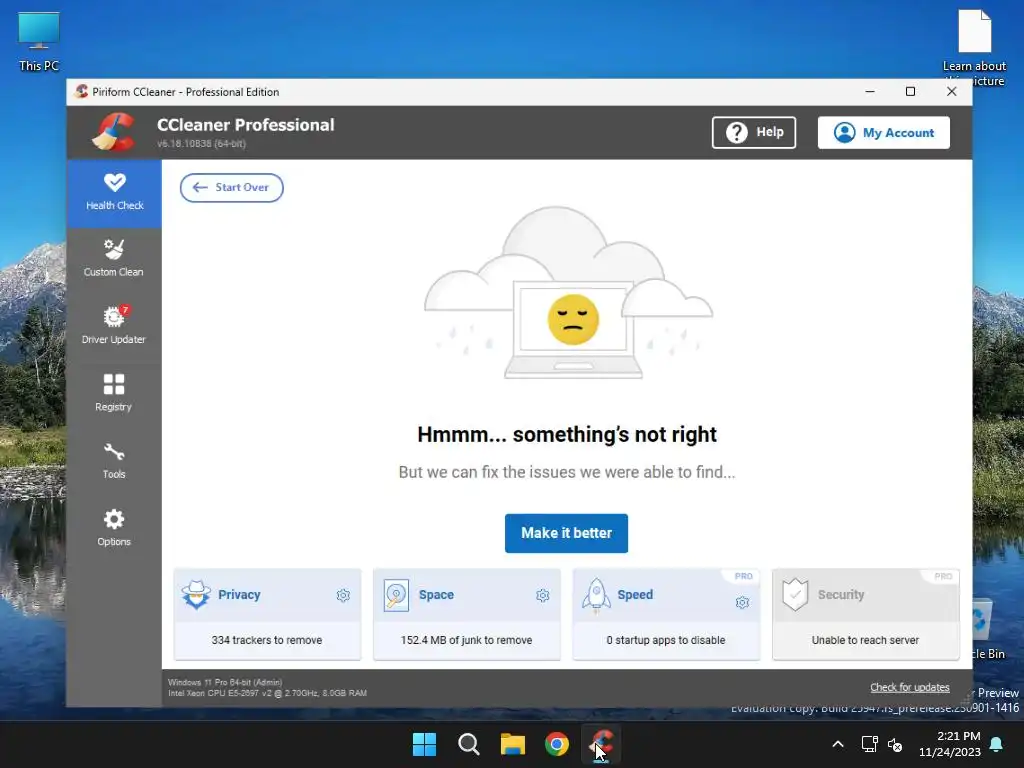Click CCleaner taskbar icon
This screenshot has height=768, width=1024.
click(x=601, y=744)
